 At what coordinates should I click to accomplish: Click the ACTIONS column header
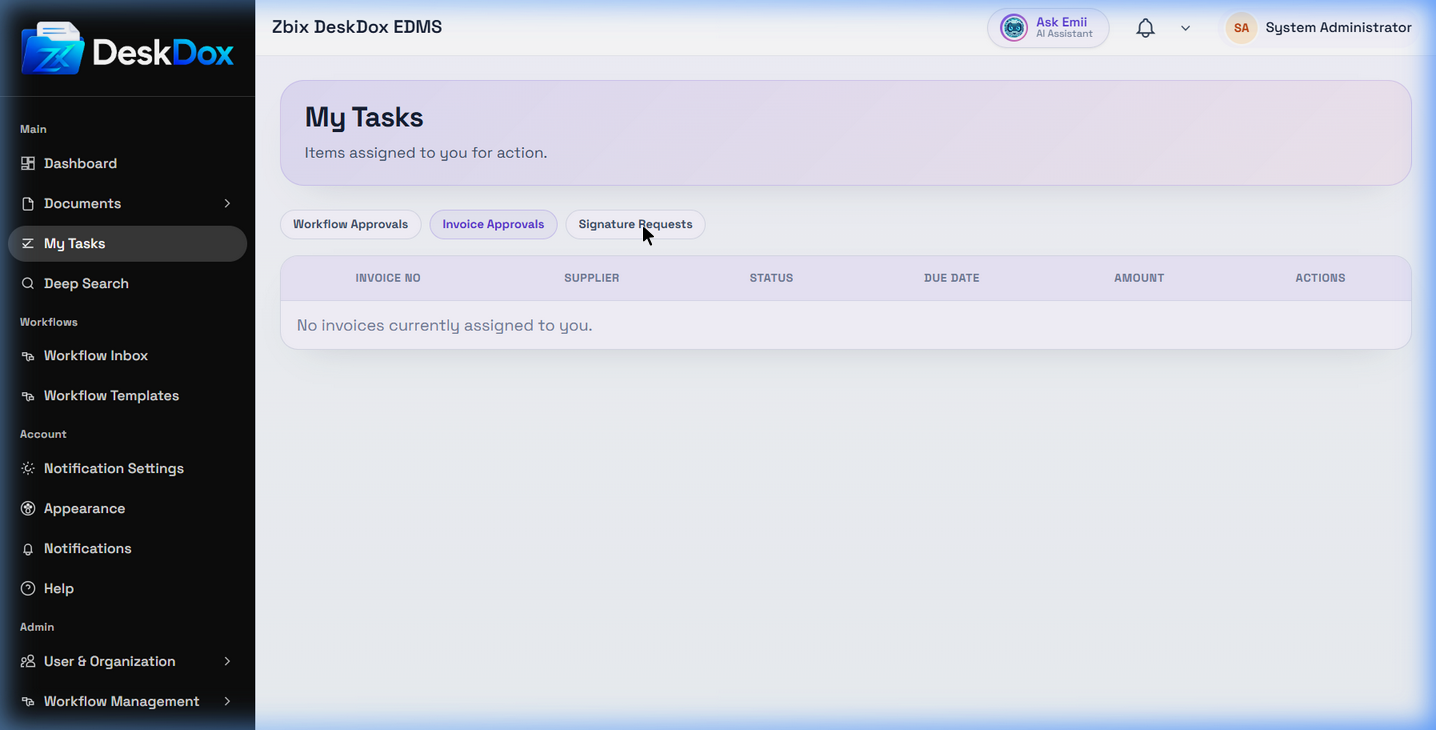[x=1320, y=278]
